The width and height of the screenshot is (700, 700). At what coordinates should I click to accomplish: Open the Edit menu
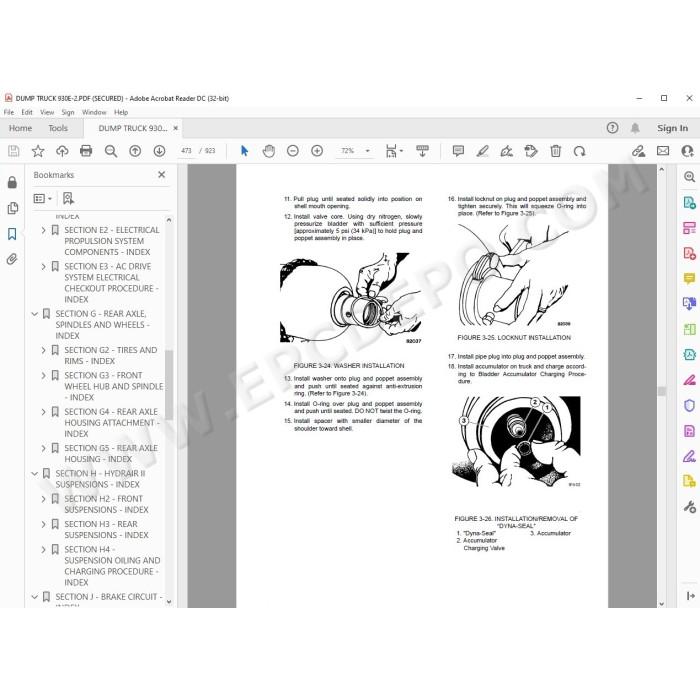coord(27,112)
